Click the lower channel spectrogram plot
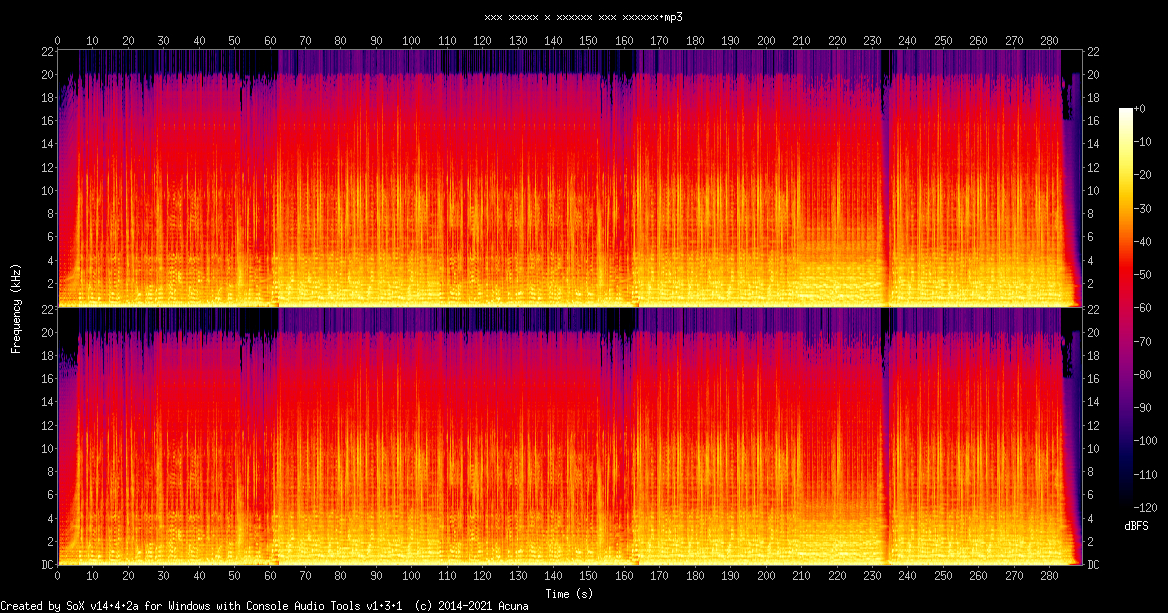Image resolution: width=1168 pixels, height=613 pixels. 569,436
